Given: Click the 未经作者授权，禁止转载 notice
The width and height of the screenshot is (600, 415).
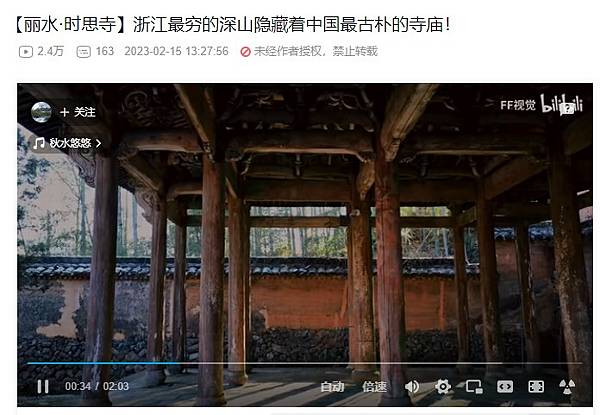Looking at the screenshot, I should coord(316,51).
